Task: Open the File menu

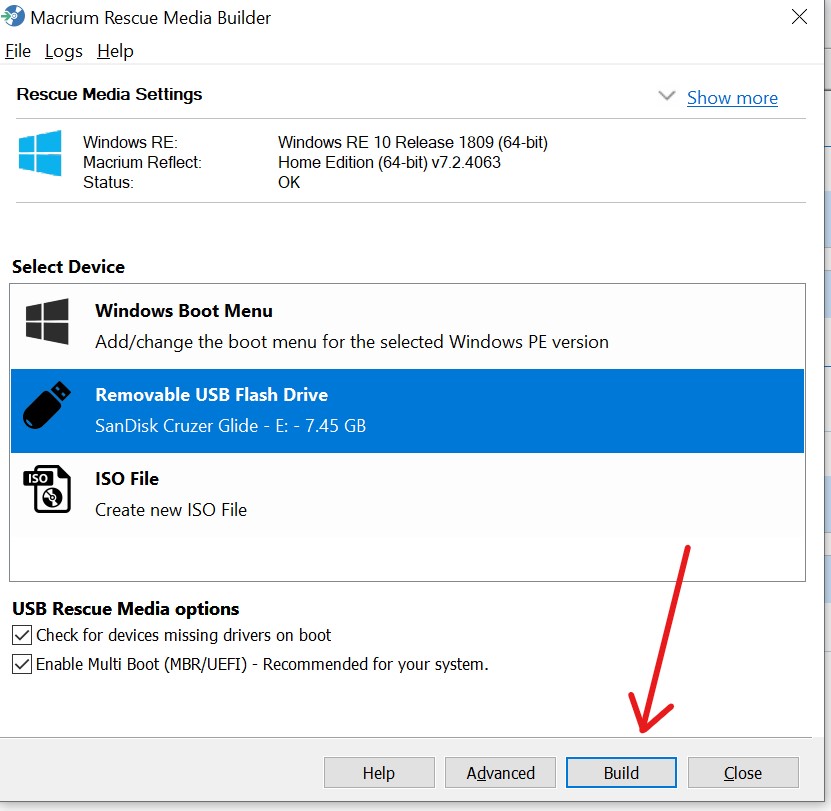Action: click(x=18, y=51)
